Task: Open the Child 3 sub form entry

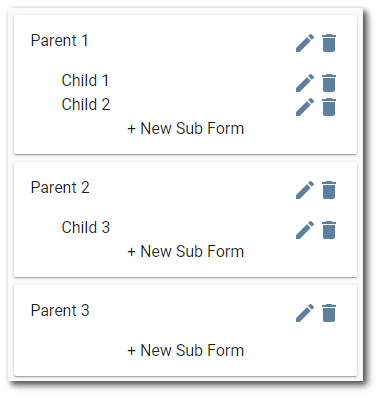Action: click(x=86, y=227)
